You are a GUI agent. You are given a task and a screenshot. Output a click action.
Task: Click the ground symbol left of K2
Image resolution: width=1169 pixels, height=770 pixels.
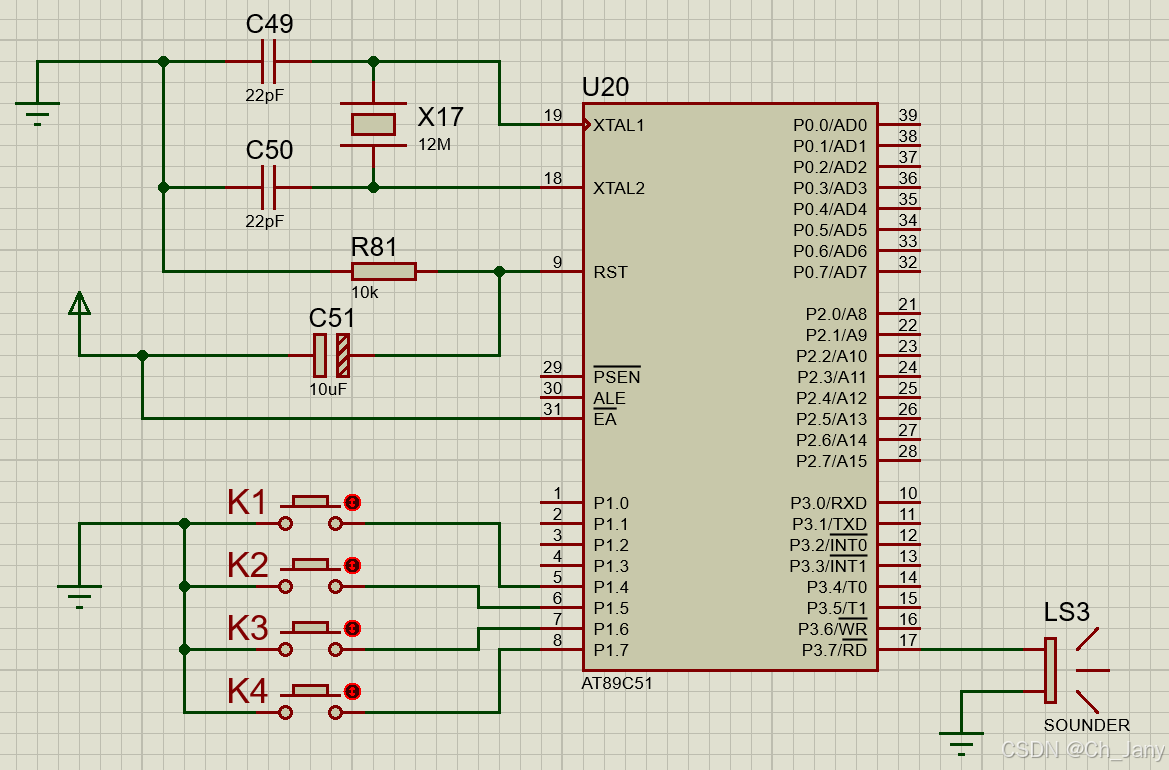(79, 596)
